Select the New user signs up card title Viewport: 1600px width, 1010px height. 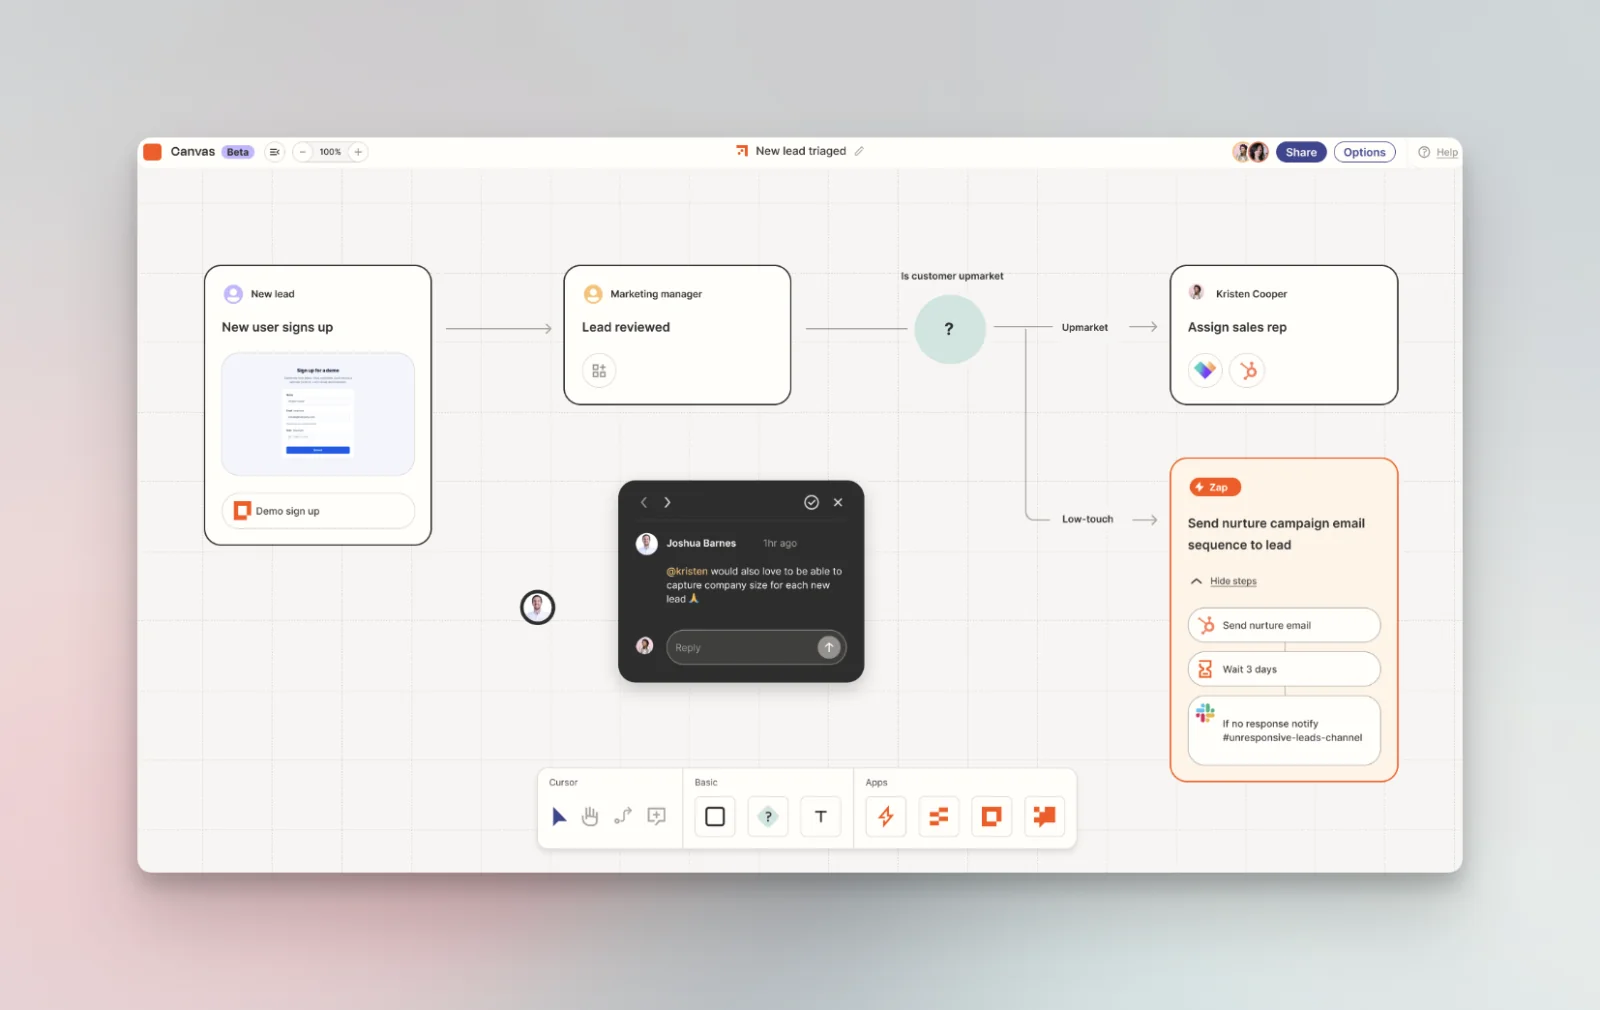click(277, 327)
